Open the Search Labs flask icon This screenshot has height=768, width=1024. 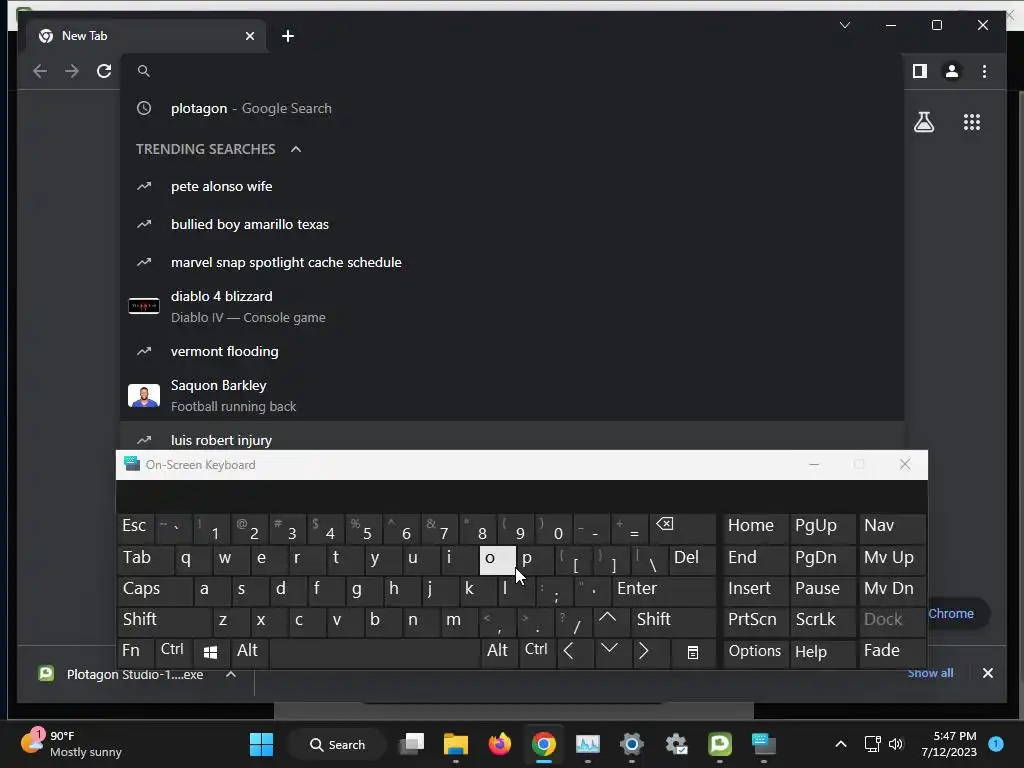[x=923, y=122]
